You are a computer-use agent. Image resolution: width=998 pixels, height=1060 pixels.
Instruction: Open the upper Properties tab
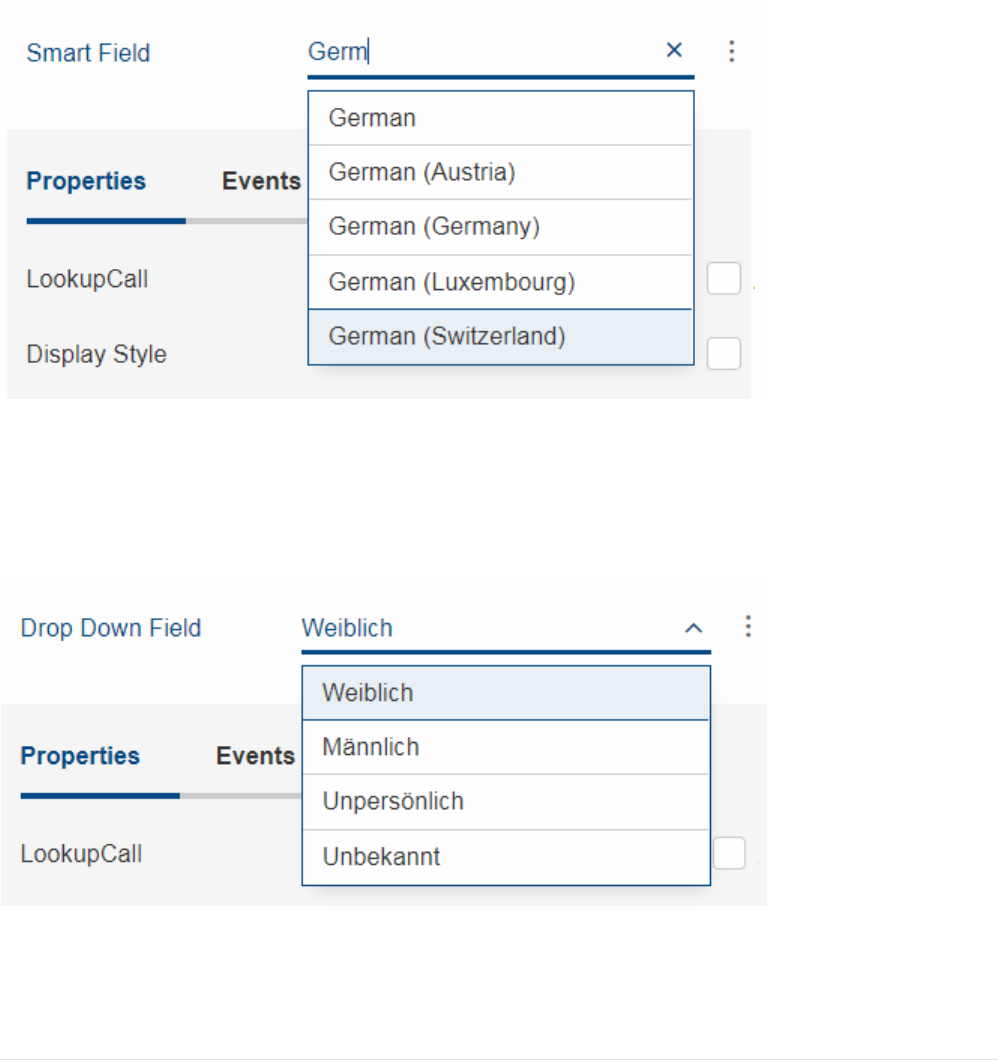86,182
